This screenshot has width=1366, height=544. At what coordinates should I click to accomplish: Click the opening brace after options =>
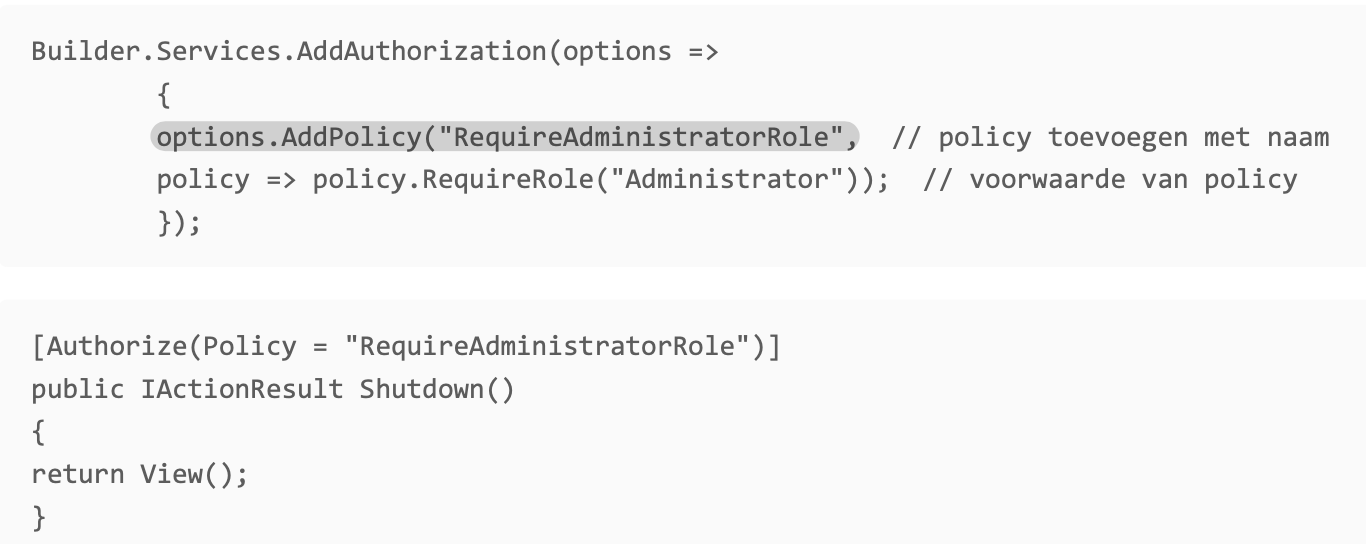click(164, 94)
